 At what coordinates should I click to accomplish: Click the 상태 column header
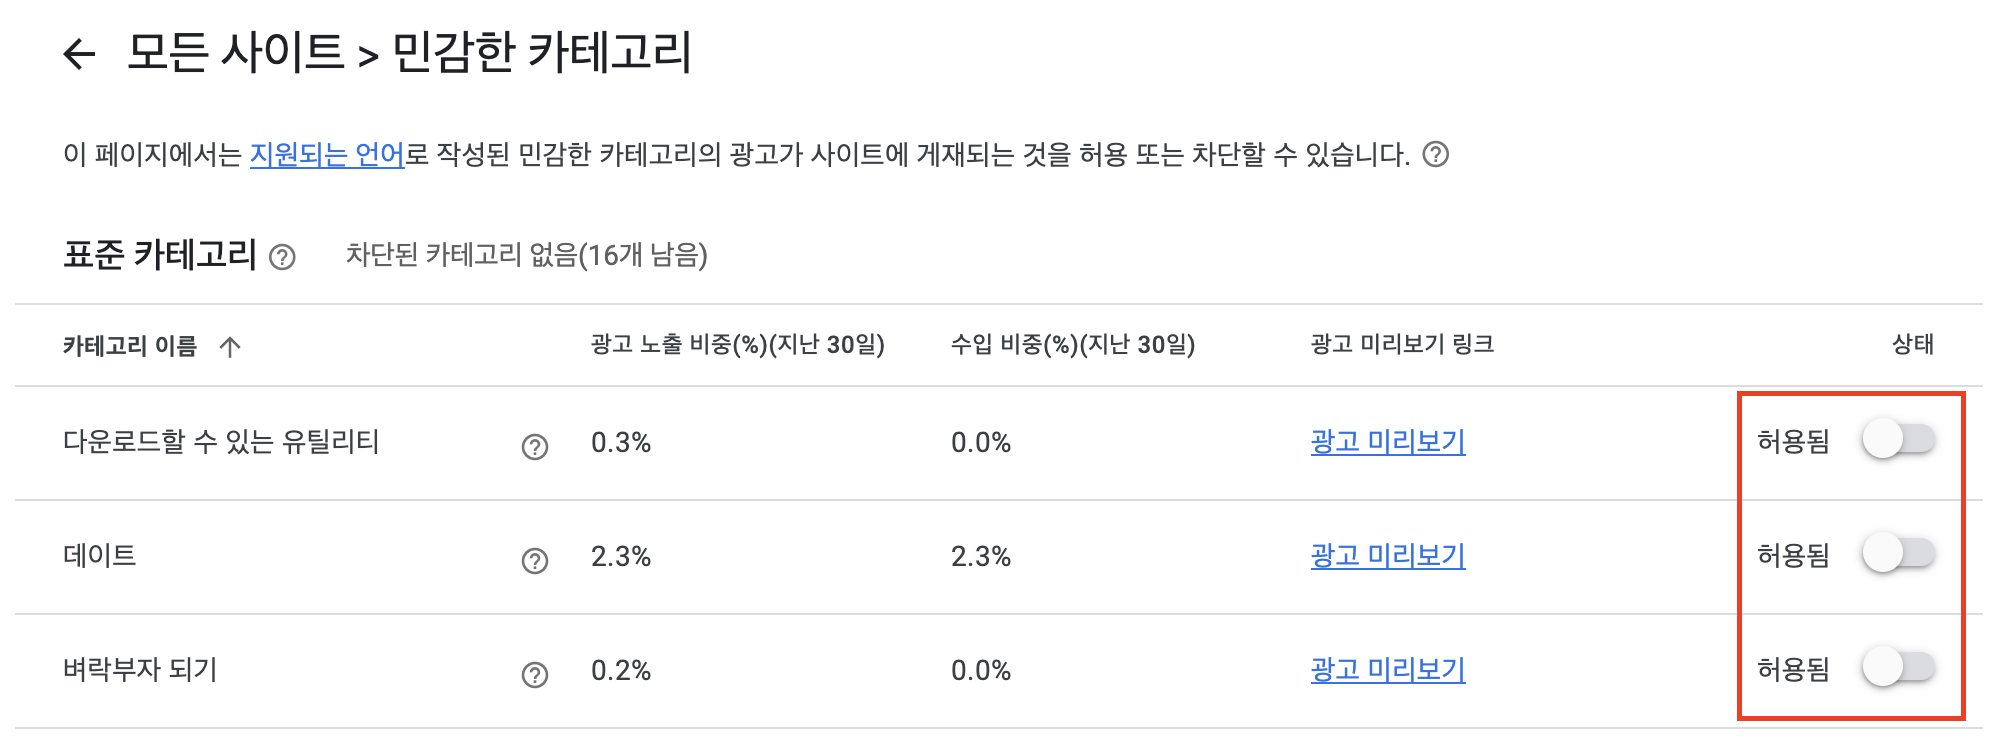point(1915,345)
